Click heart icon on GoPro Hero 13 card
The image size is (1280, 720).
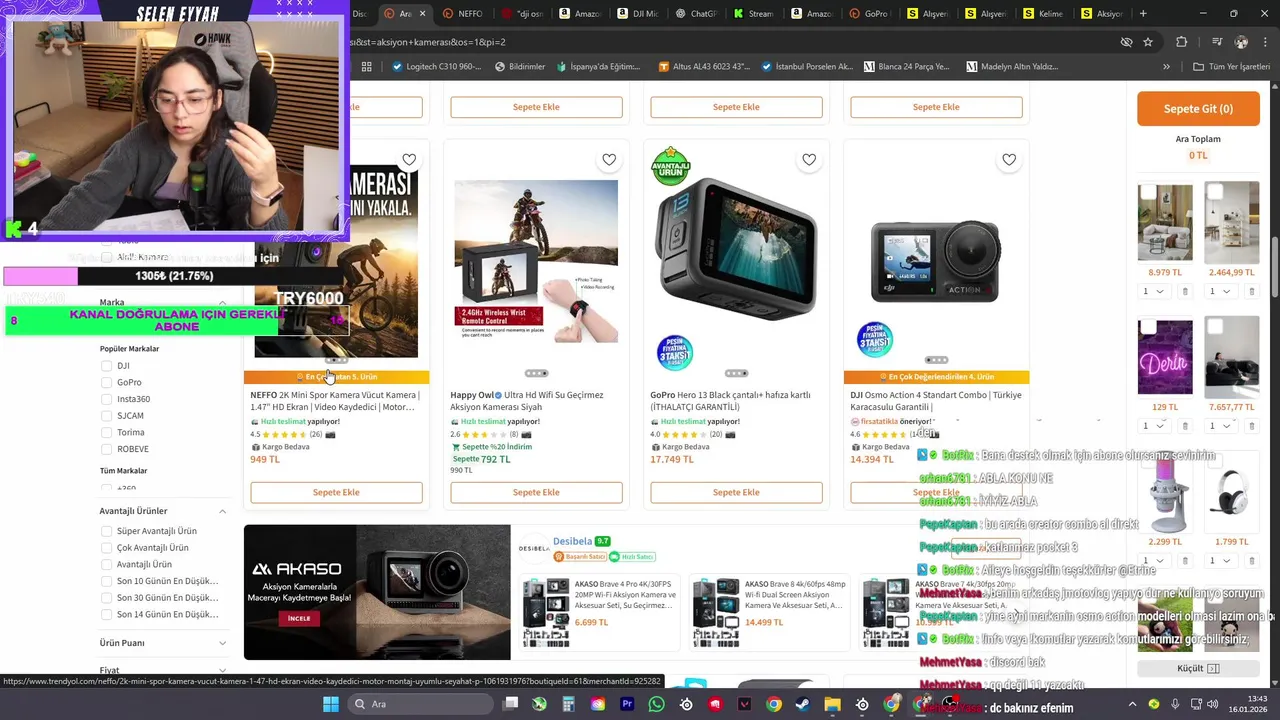[x=809, y=160]
